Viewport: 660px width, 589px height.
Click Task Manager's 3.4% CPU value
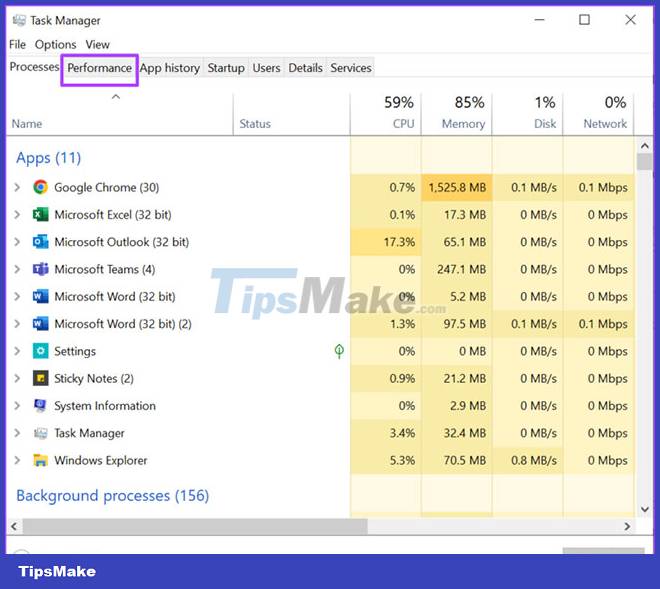(402, 433)
